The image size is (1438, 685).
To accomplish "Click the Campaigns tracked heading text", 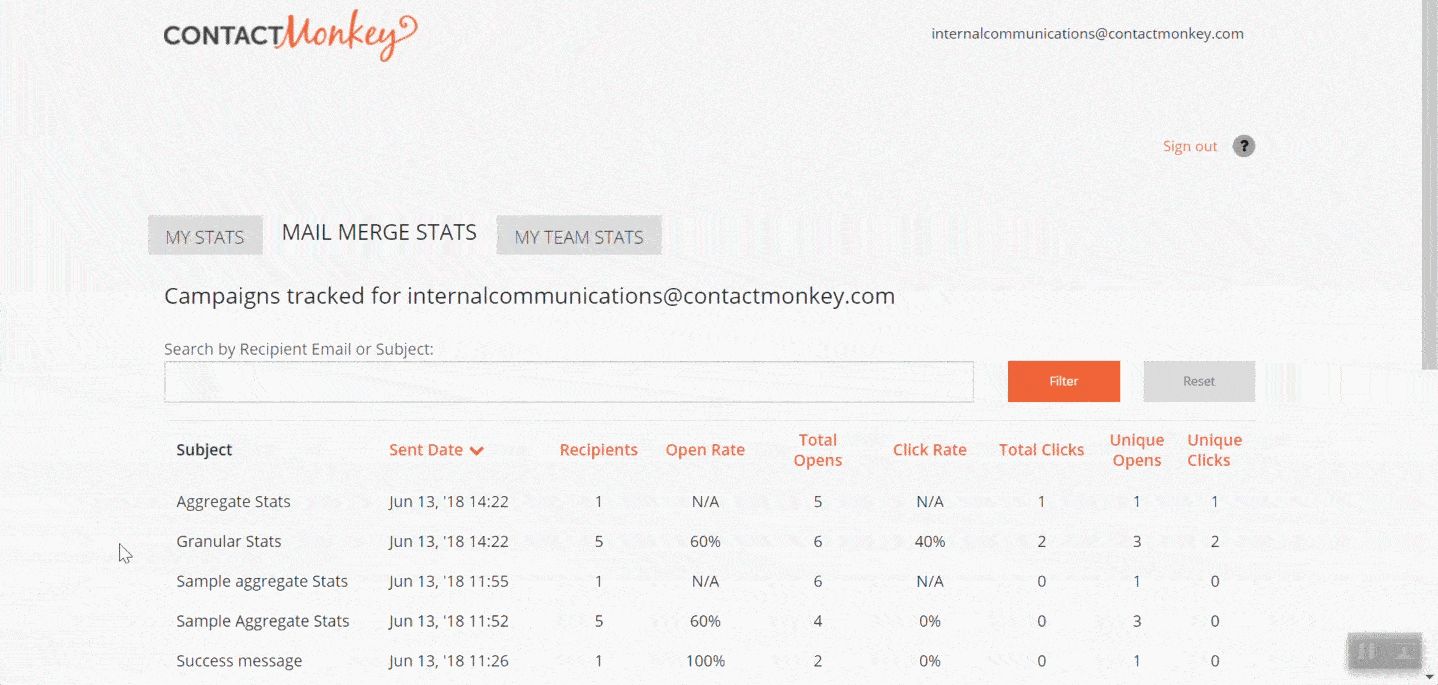I will point(529,296).
